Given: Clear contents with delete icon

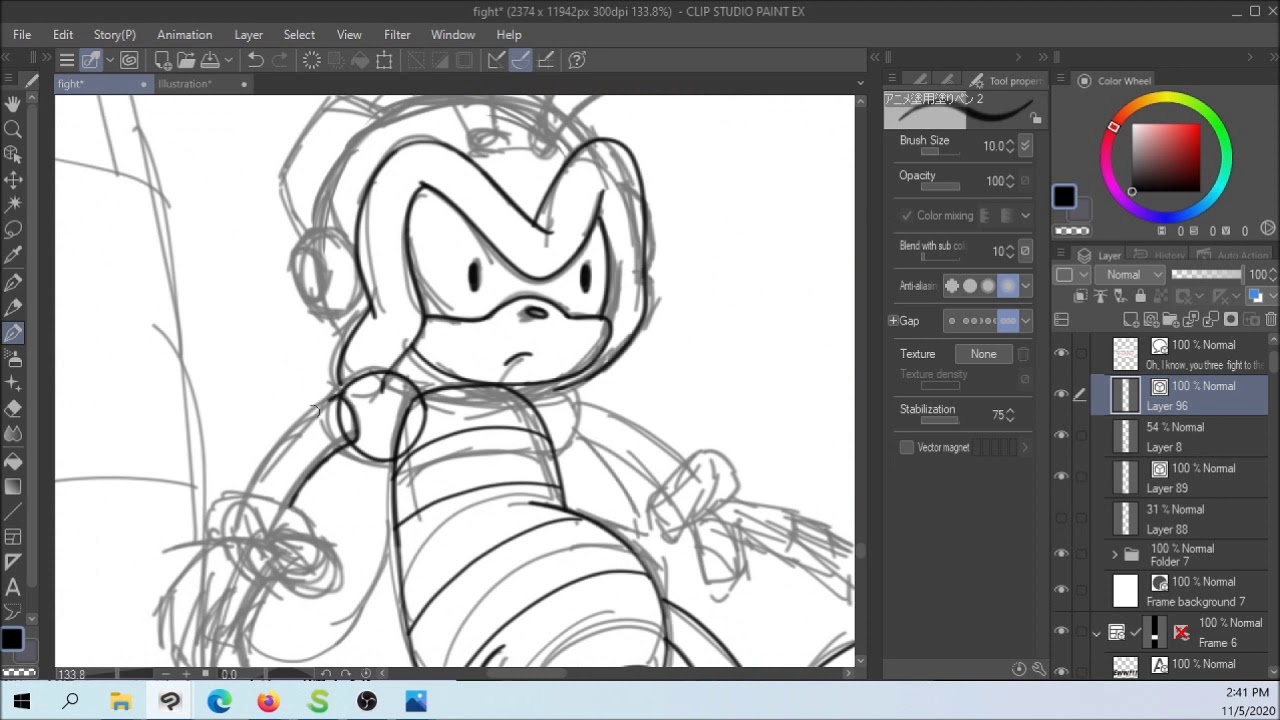Looking at the screenshot, I should click(x=311, y=60).
